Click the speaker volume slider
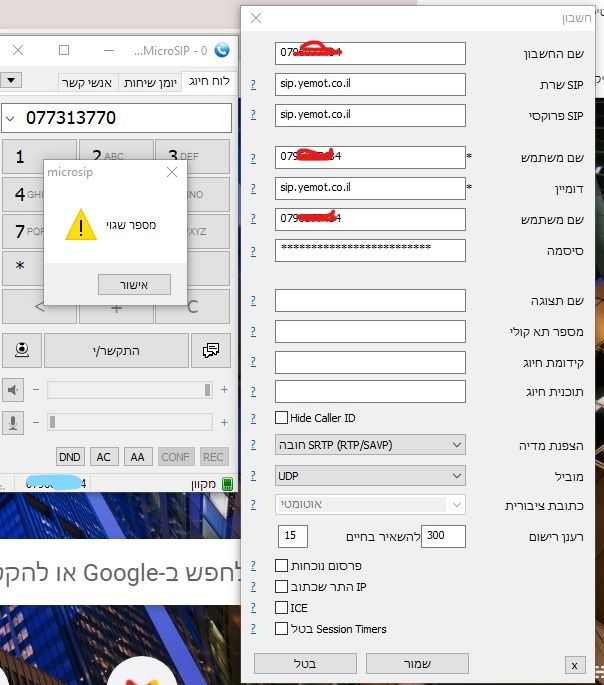 [130, 390]
